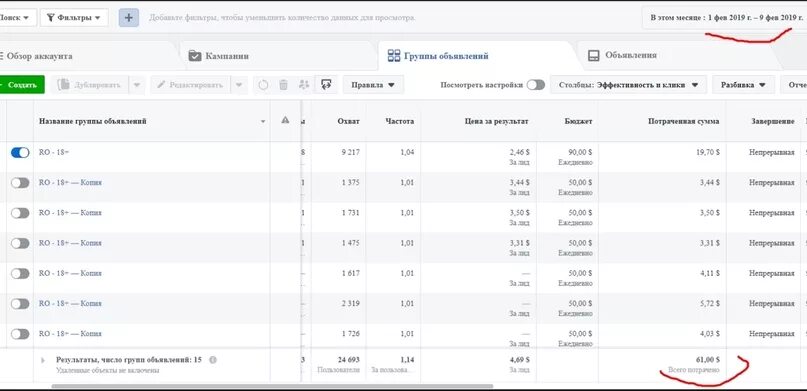807x391 pixels.
Task: Click the 1,04 frequency cell
Action: tap(407, 152)
